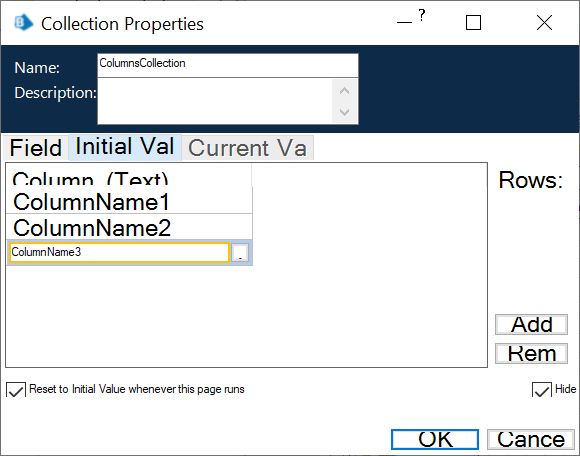This screenshot has height=456, width=580.
Task: Select the Initial Values tab
Action: click(x=125, y=147)
